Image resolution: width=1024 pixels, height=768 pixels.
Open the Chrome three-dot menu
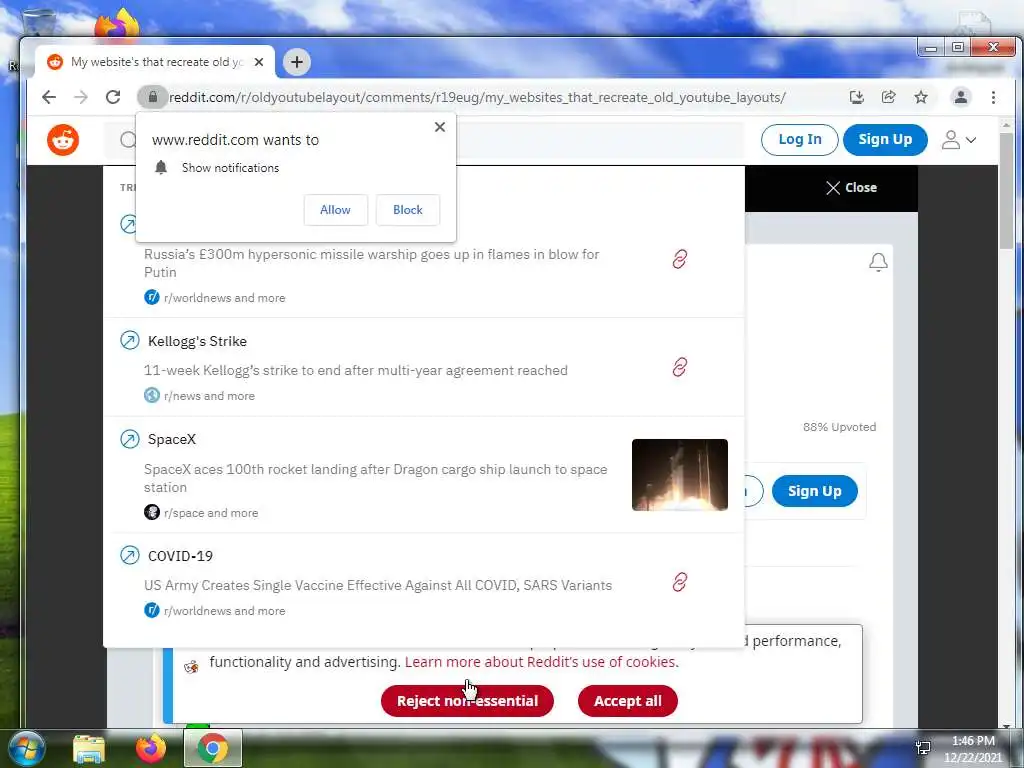pyautogui.click(x=993, y=97)
